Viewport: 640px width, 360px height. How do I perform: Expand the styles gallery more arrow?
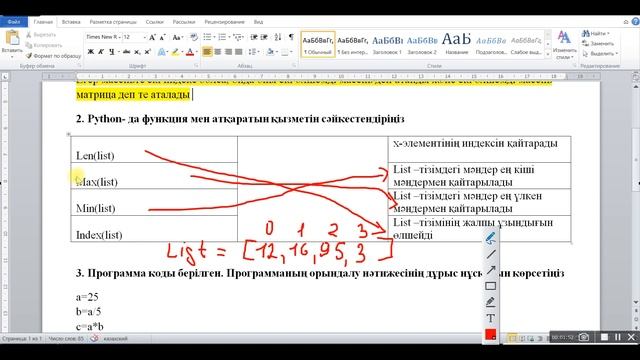[x=548, y=53]
